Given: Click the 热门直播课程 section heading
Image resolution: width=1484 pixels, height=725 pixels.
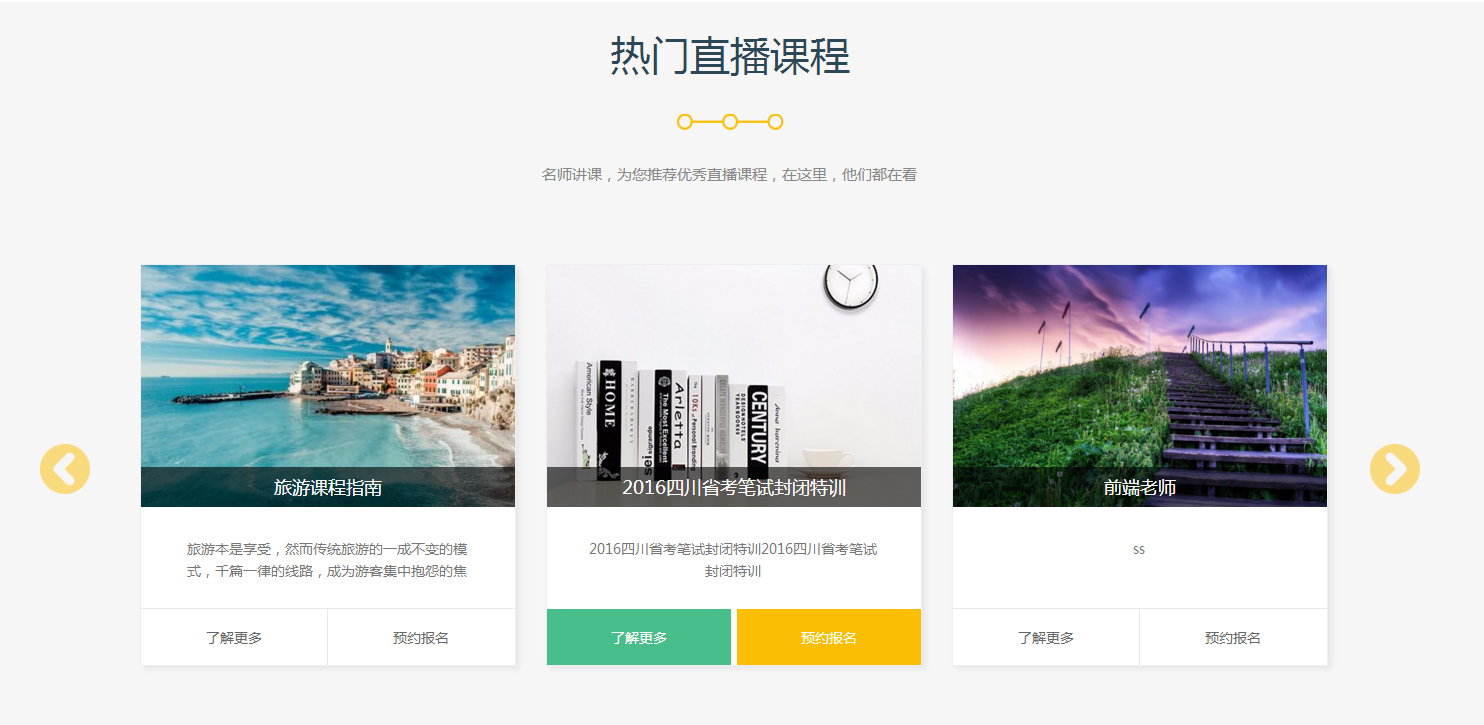Looking at the screenshot, I should [x=730, y=56].
